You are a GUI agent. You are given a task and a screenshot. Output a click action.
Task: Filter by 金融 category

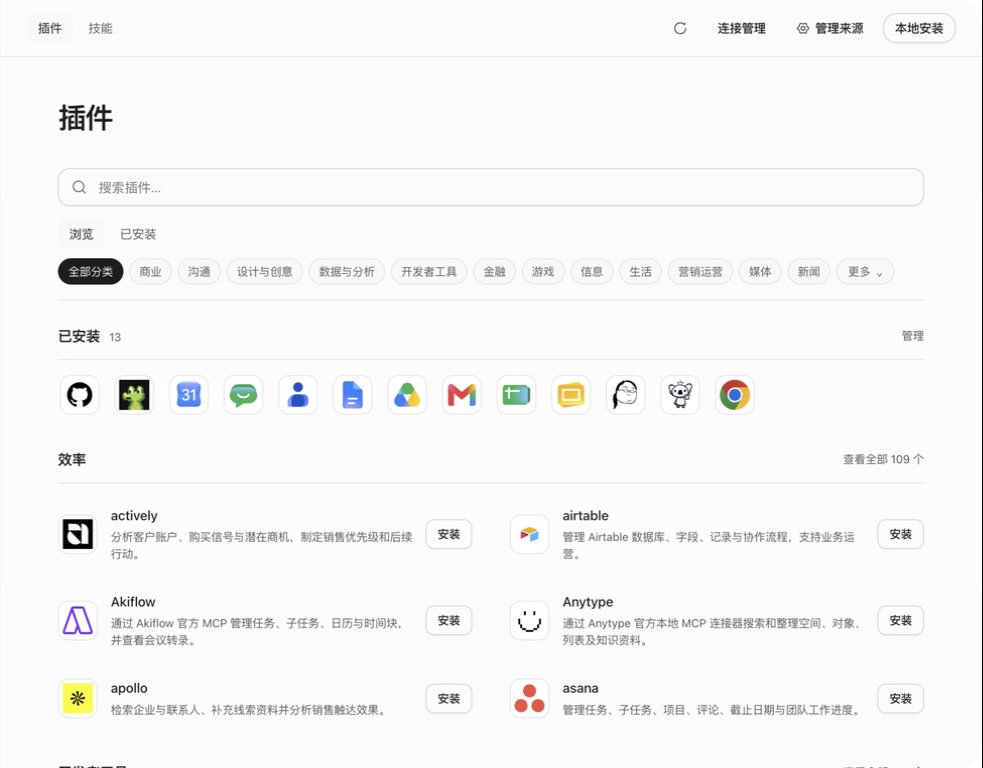(x=495, y=271)
